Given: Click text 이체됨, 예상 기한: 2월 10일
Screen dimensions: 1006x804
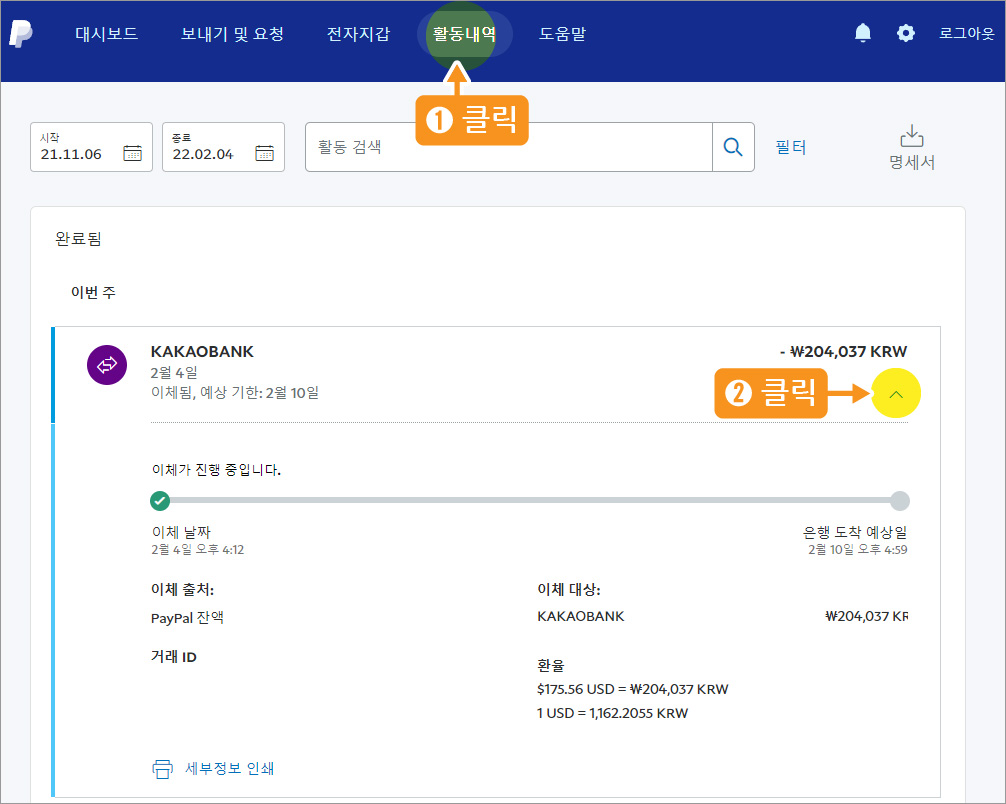Looking at the screenshot, I should [235, 393].
